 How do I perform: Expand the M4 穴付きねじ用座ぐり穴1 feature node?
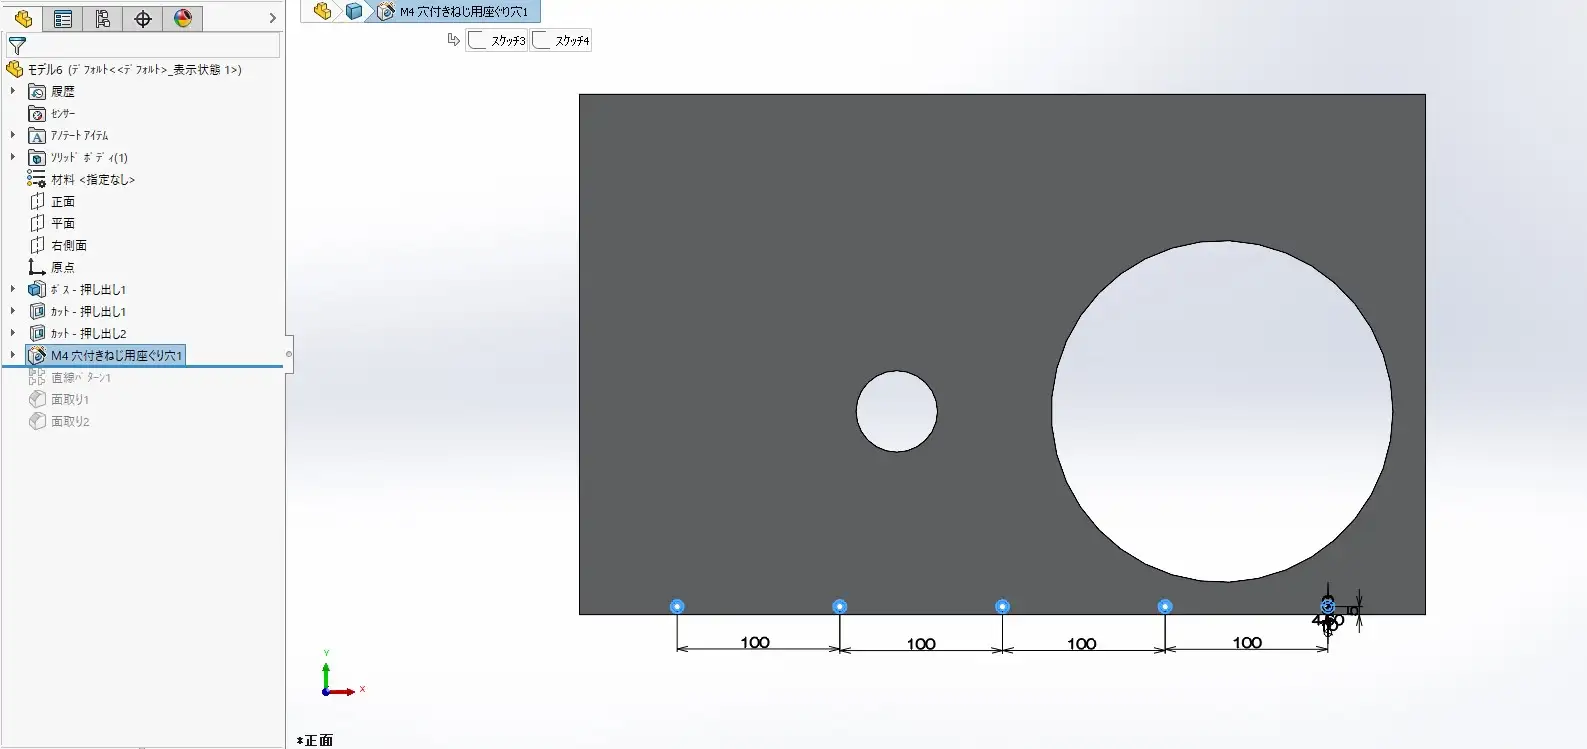coord(13,355)
